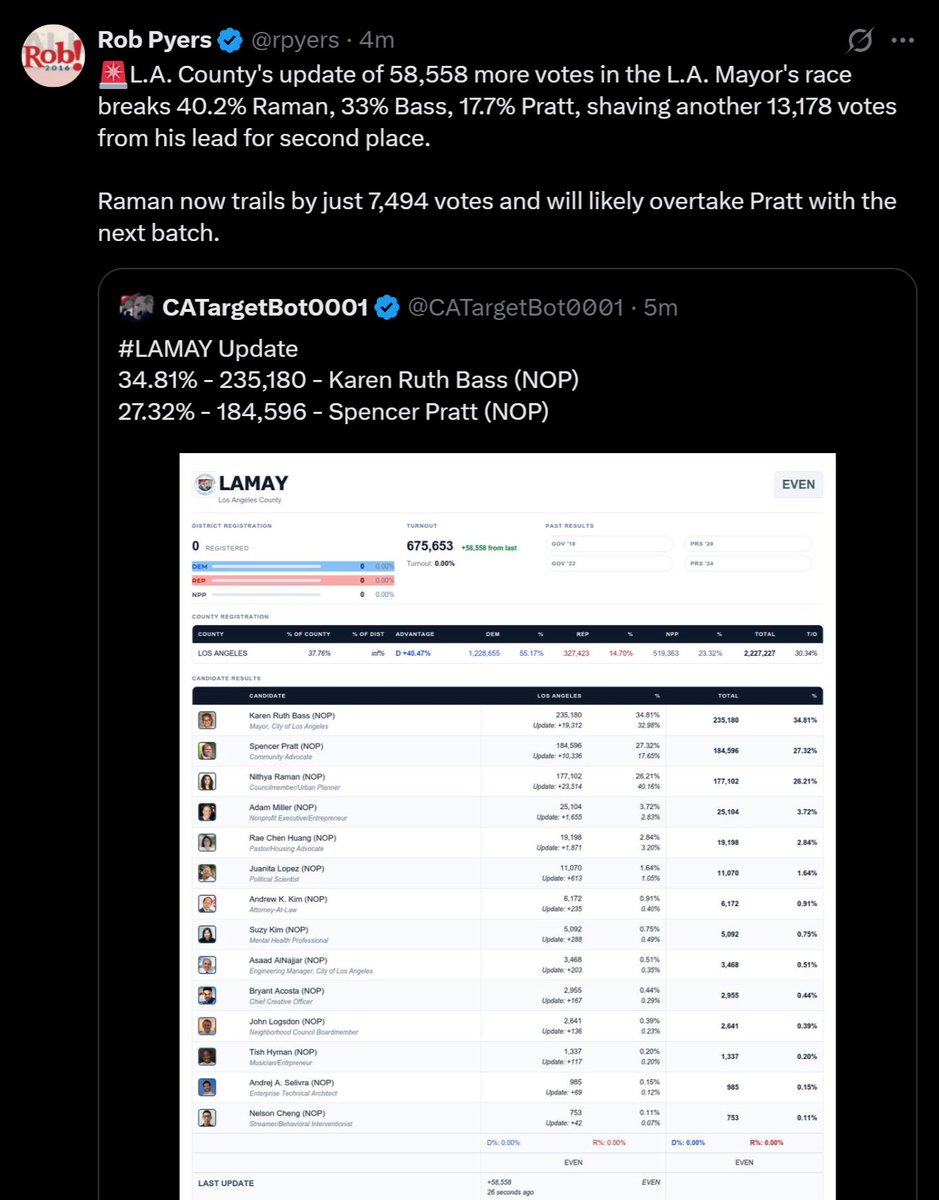This screenshot has height=1200, width=939.
Task: Click the CATargetBot0001 avatar icon
Action: pos(136,307)
